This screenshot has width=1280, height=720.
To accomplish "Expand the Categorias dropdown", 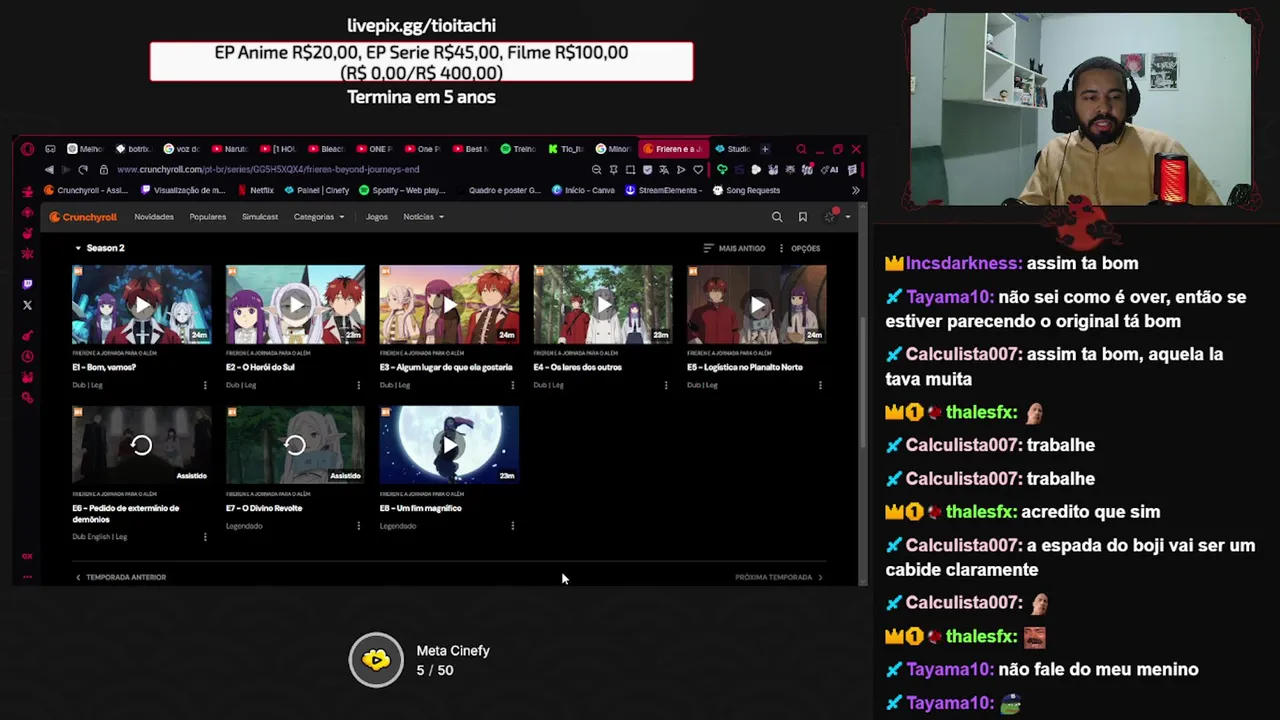I will pyautogui.click(x=319, y=217).
